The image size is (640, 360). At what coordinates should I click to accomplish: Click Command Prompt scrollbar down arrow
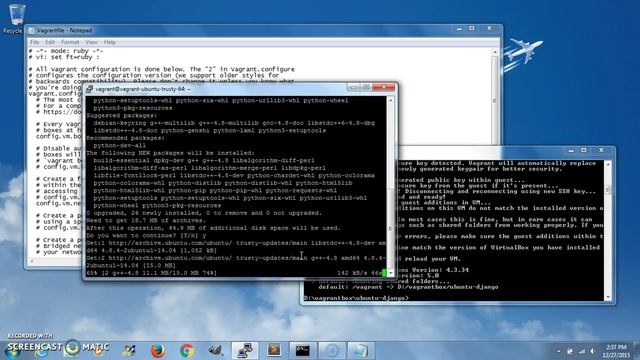tap(608, 298)
